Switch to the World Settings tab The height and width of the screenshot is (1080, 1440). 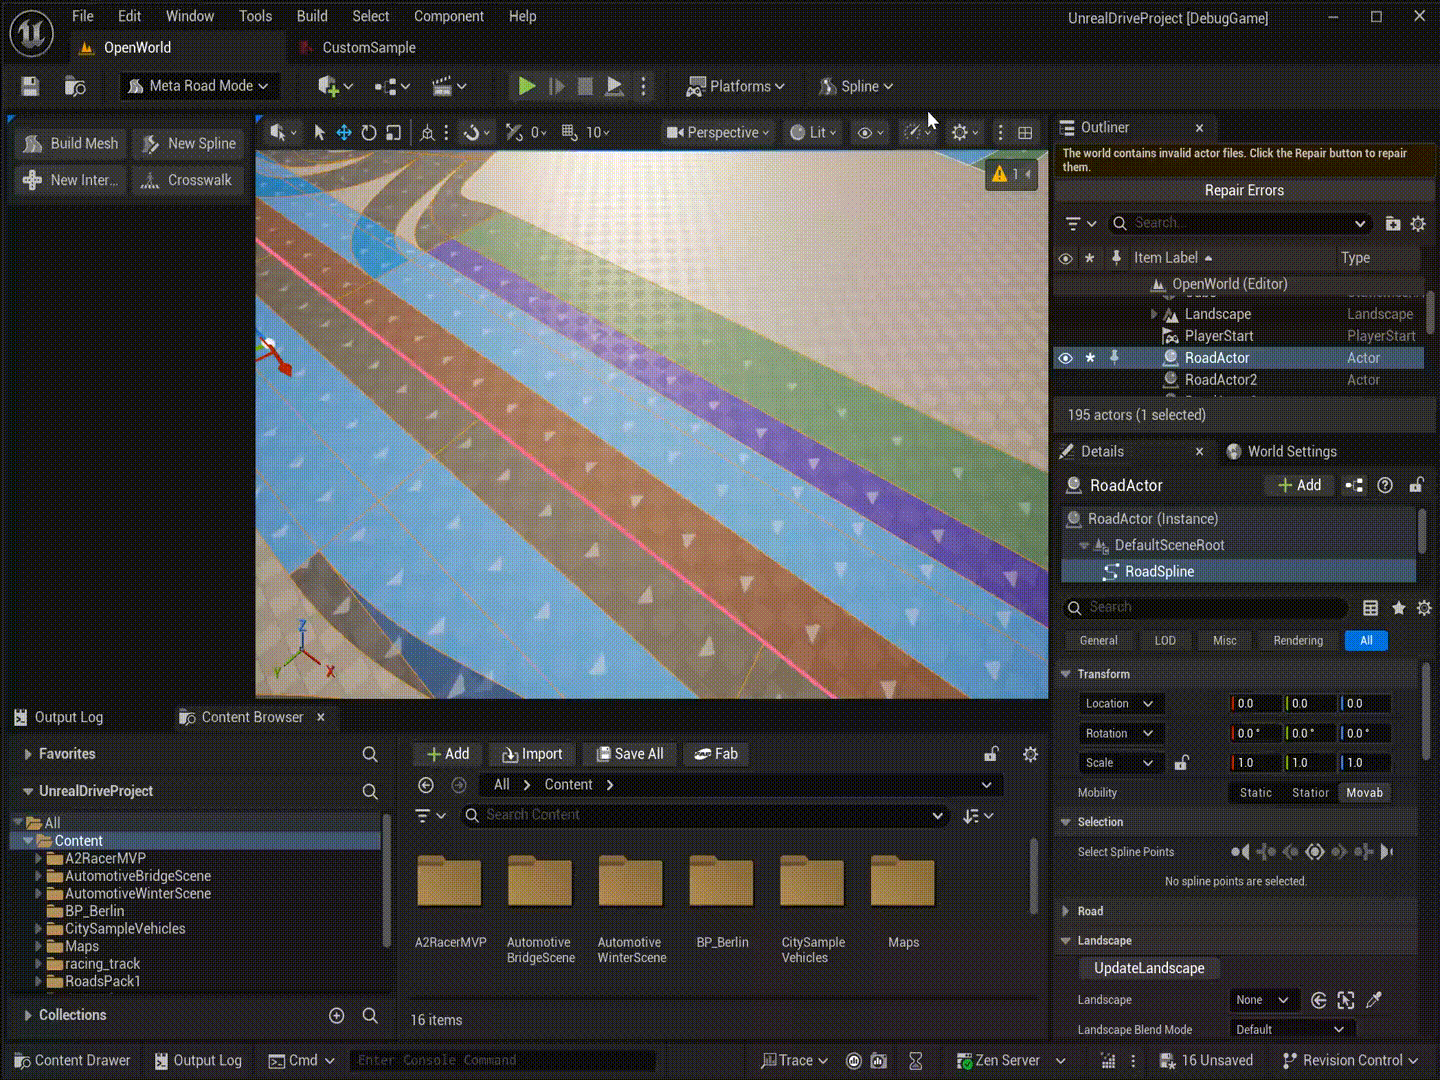1282,452
